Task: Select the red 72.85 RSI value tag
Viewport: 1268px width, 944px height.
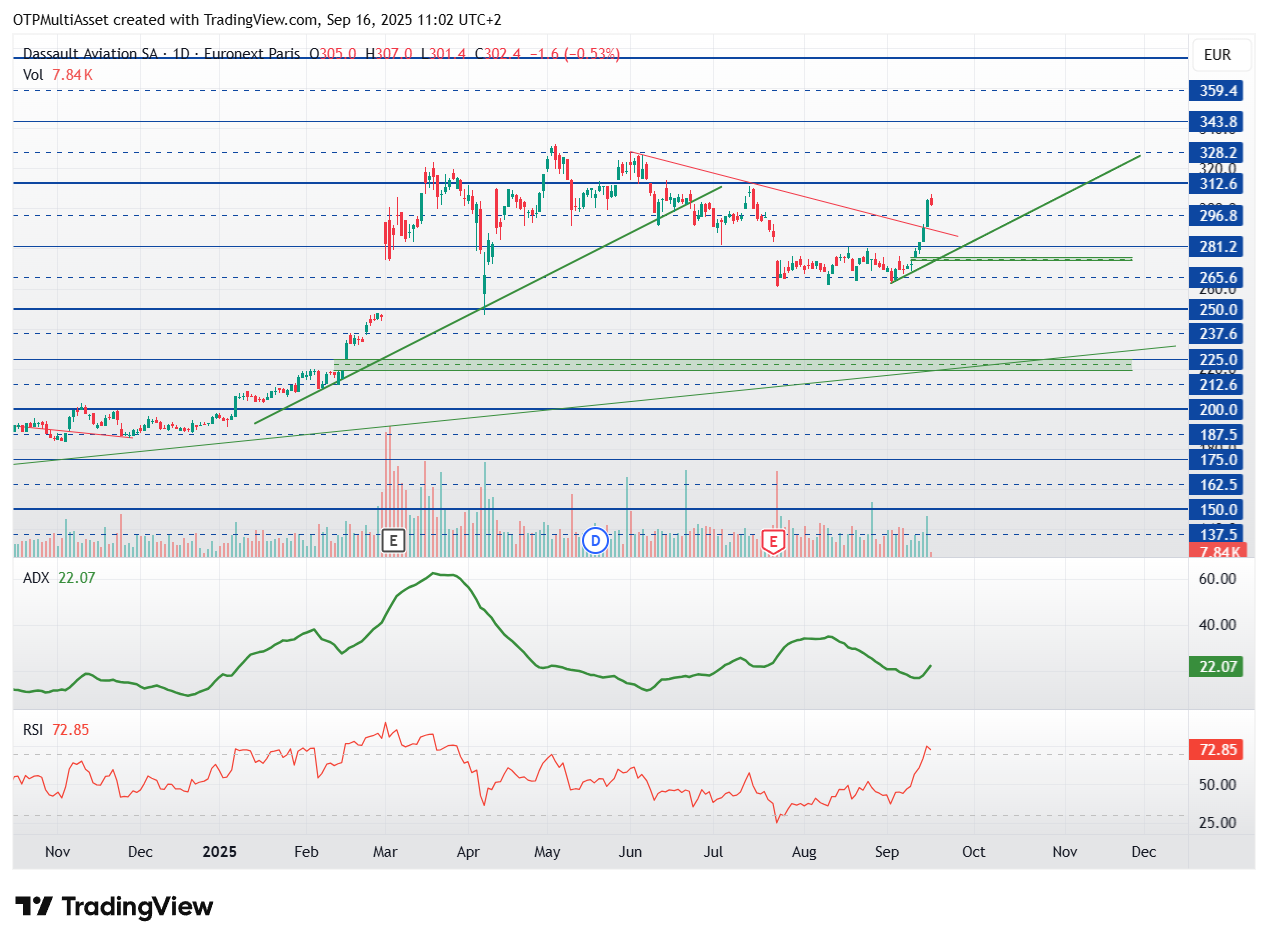Action: (1215, 749)
